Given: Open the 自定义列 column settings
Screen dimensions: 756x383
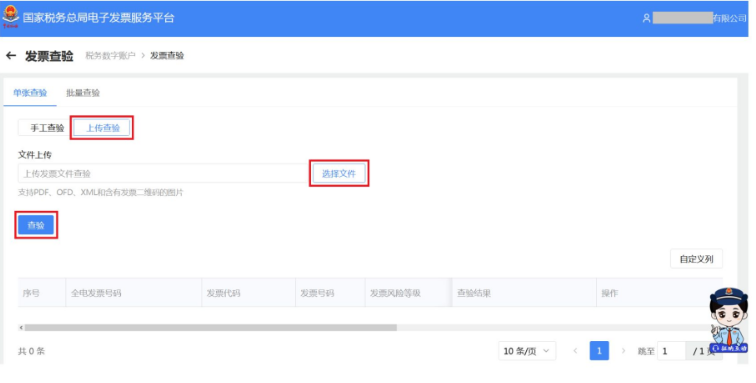Looking at the screenshot, I should click(696, 259).
